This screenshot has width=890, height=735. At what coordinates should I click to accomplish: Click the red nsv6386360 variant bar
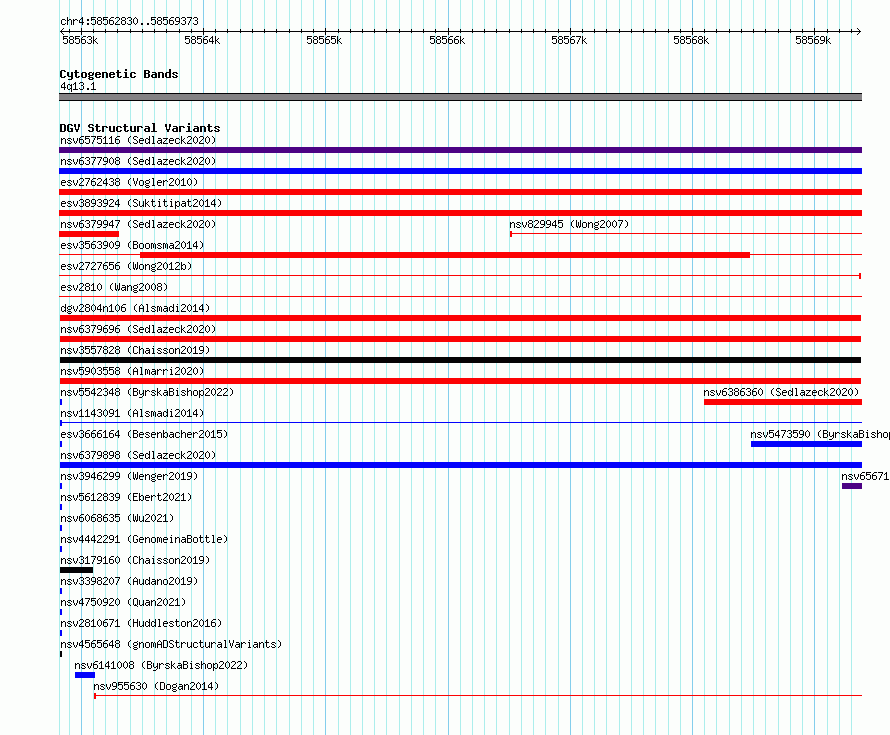[x=783, y=402]
